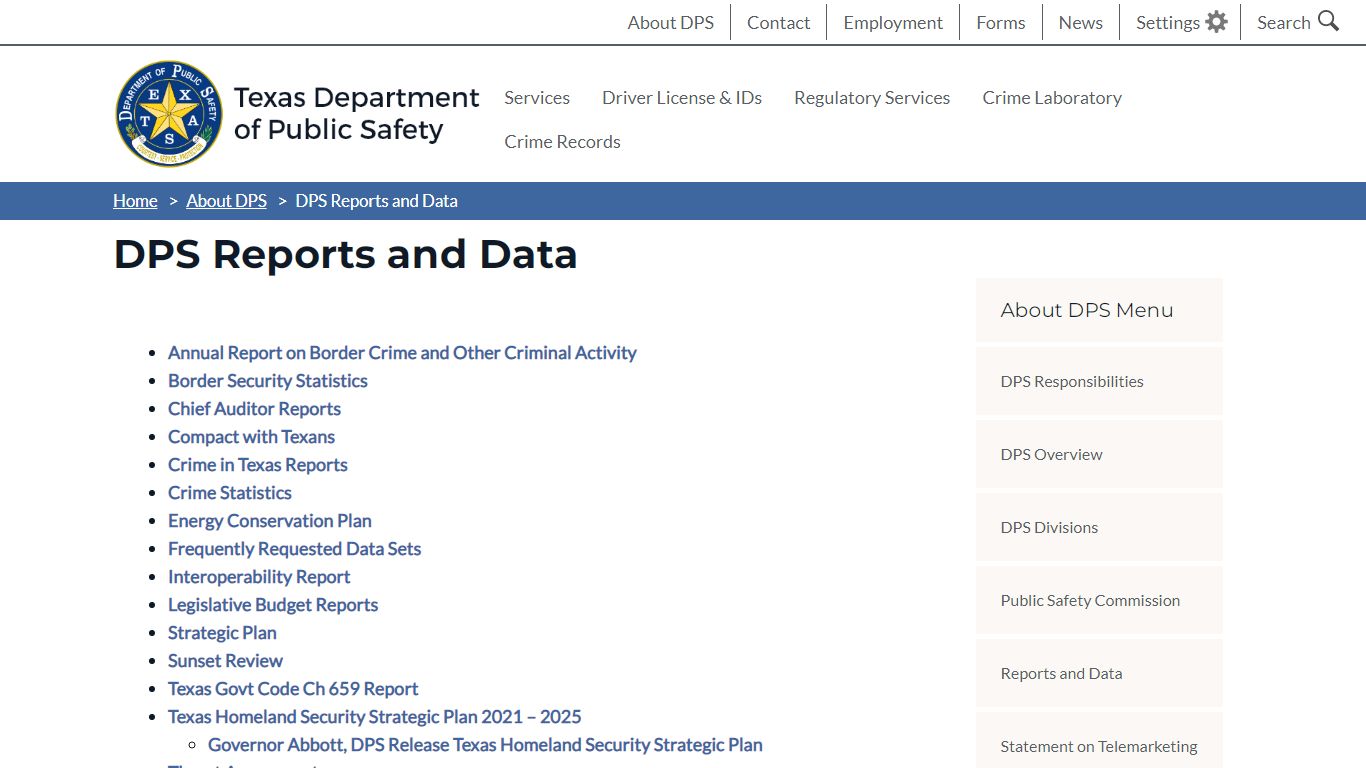Click the DPS Reports and Data heading
Screen dimensions: 1366x768
point(345,254)
